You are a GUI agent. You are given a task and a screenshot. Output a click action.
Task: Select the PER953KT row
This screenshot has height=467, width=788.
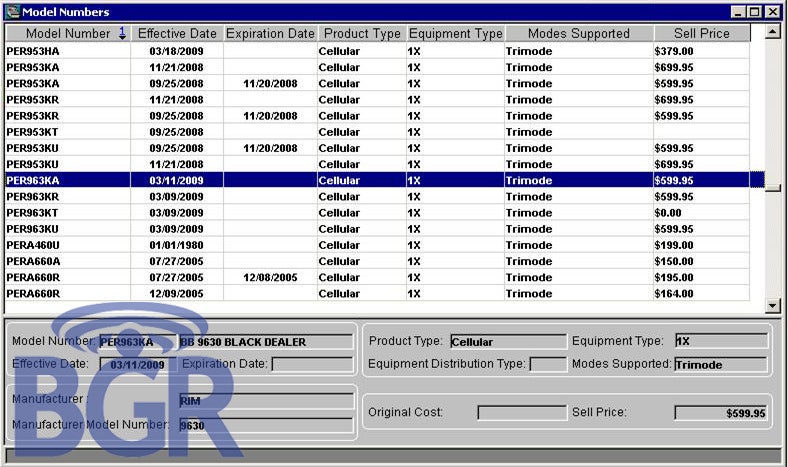point(377,132)
